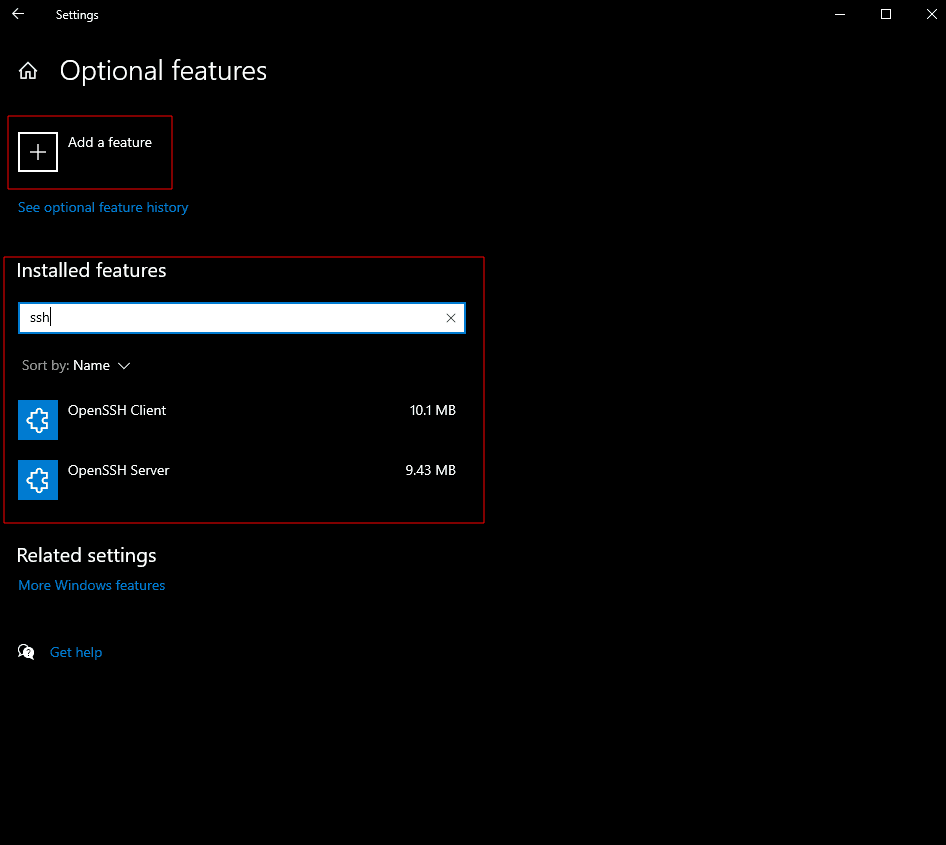
Task: Select the OpenSSH Client entry name
Action: point(117,410)
